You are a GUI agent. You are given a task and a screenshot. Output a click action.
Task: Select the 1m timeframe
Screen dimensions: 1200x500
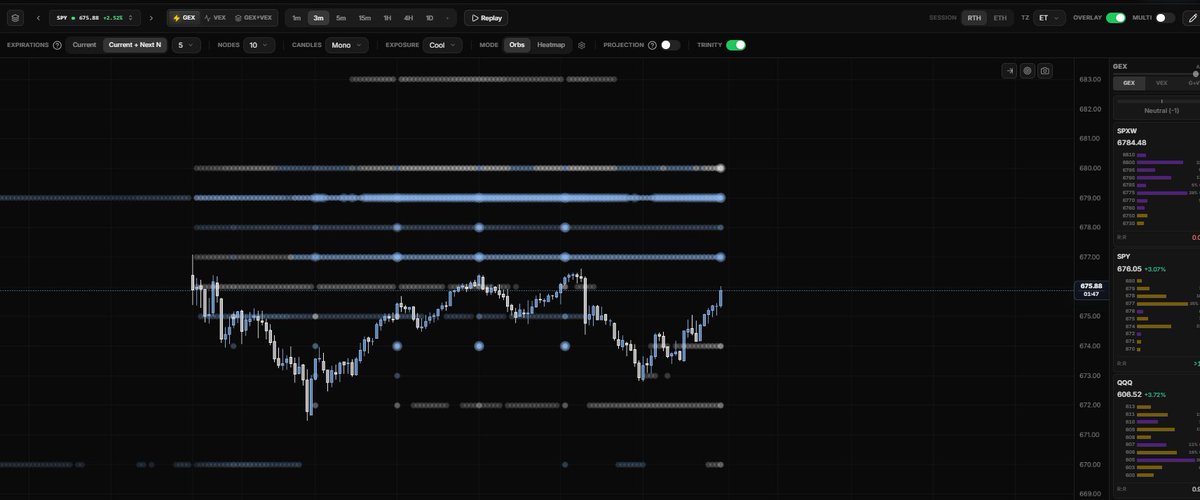coord(296,18)
